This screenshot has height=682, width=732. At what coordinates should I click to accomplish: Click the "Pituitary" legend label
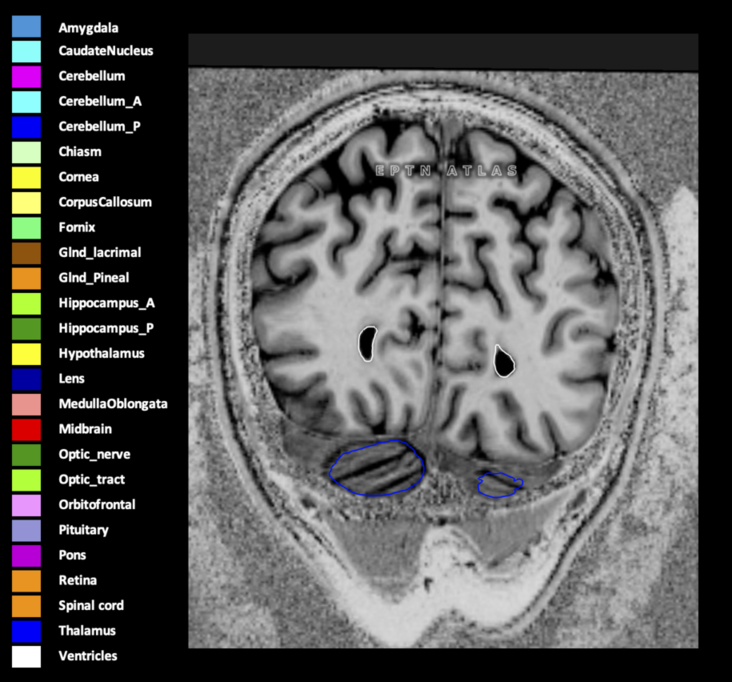coord(84,530)
